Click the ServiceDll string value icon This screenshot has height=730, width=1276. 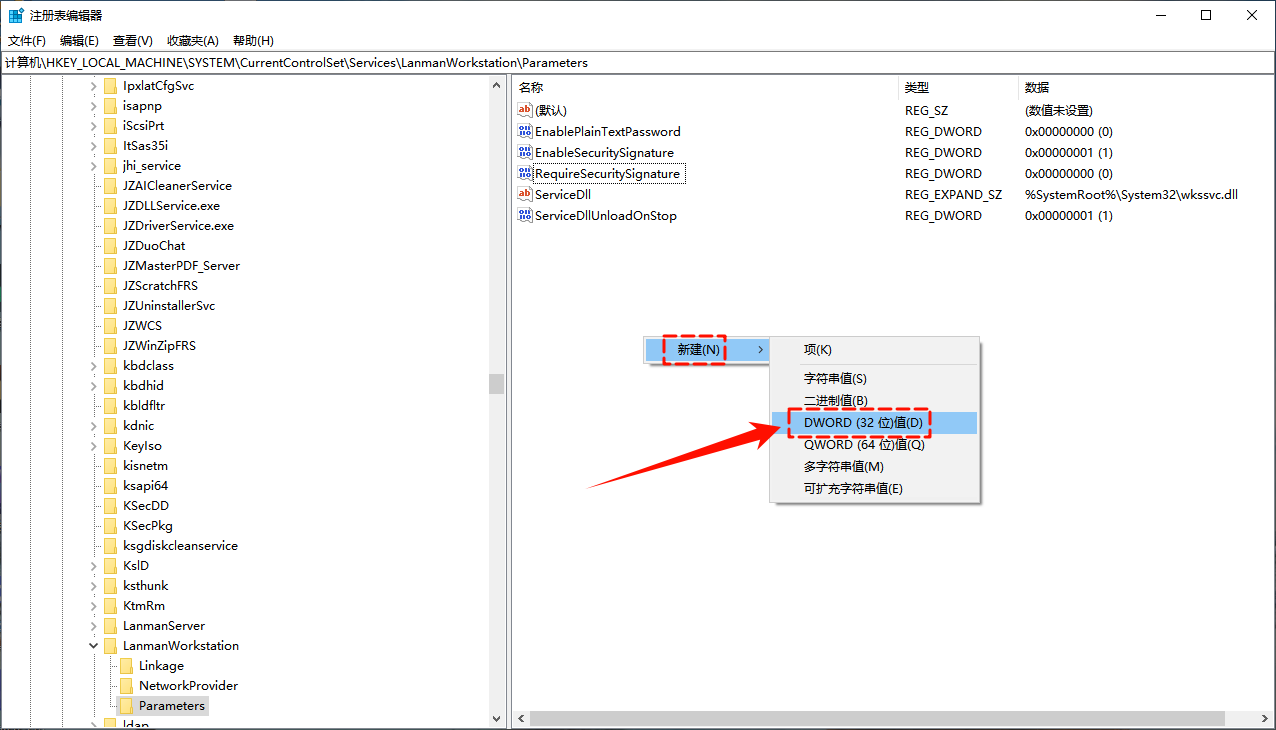tap(525, 194)
